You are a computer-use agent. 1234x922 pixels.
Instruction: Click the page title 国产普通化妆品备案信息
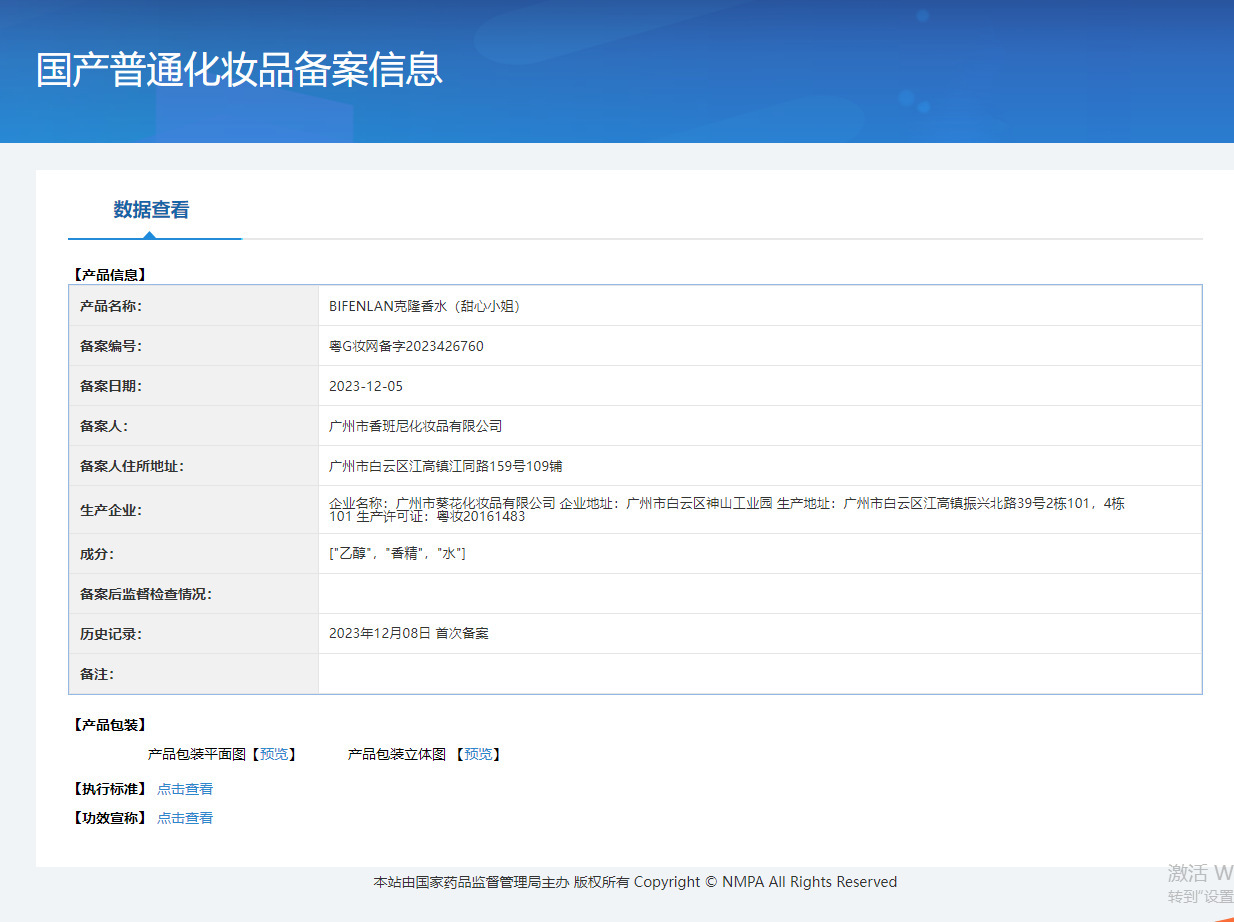239,70
